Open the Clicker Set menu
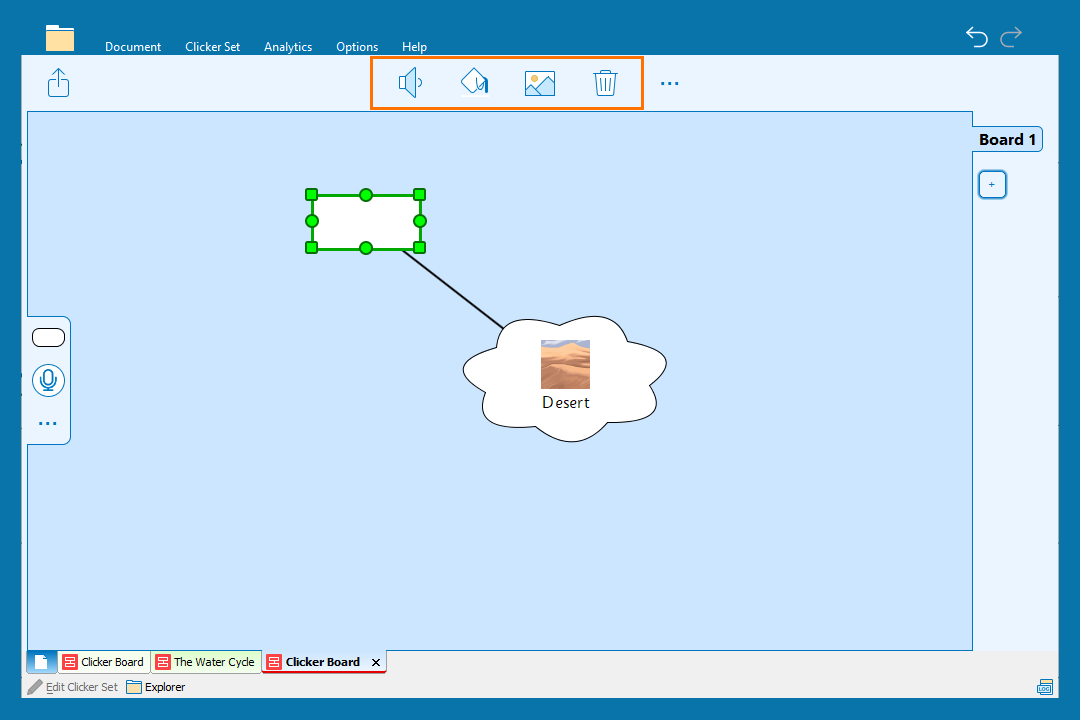The image size is (1080, 720). click(212, 47)
